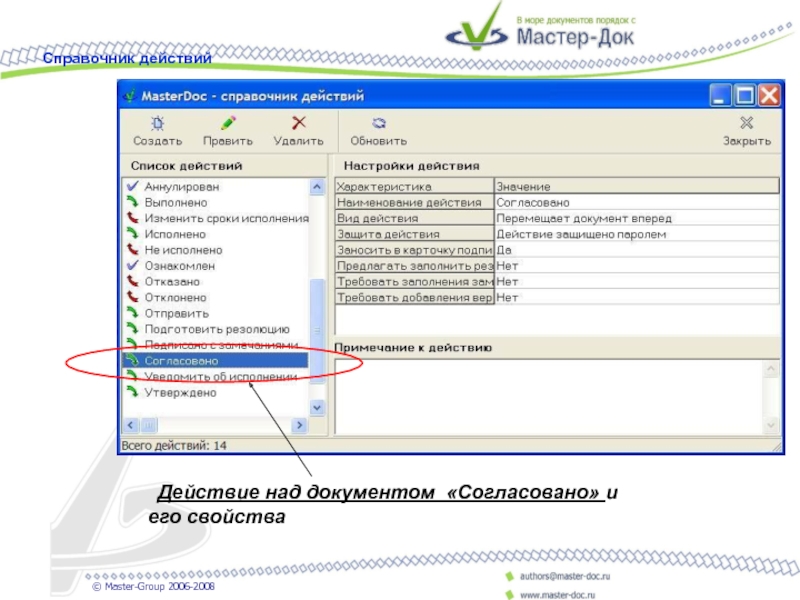Click actions list scroll-down arrow
Image resolution: width=800 pixels, height=600 pixels.
[x=317, y=408]
